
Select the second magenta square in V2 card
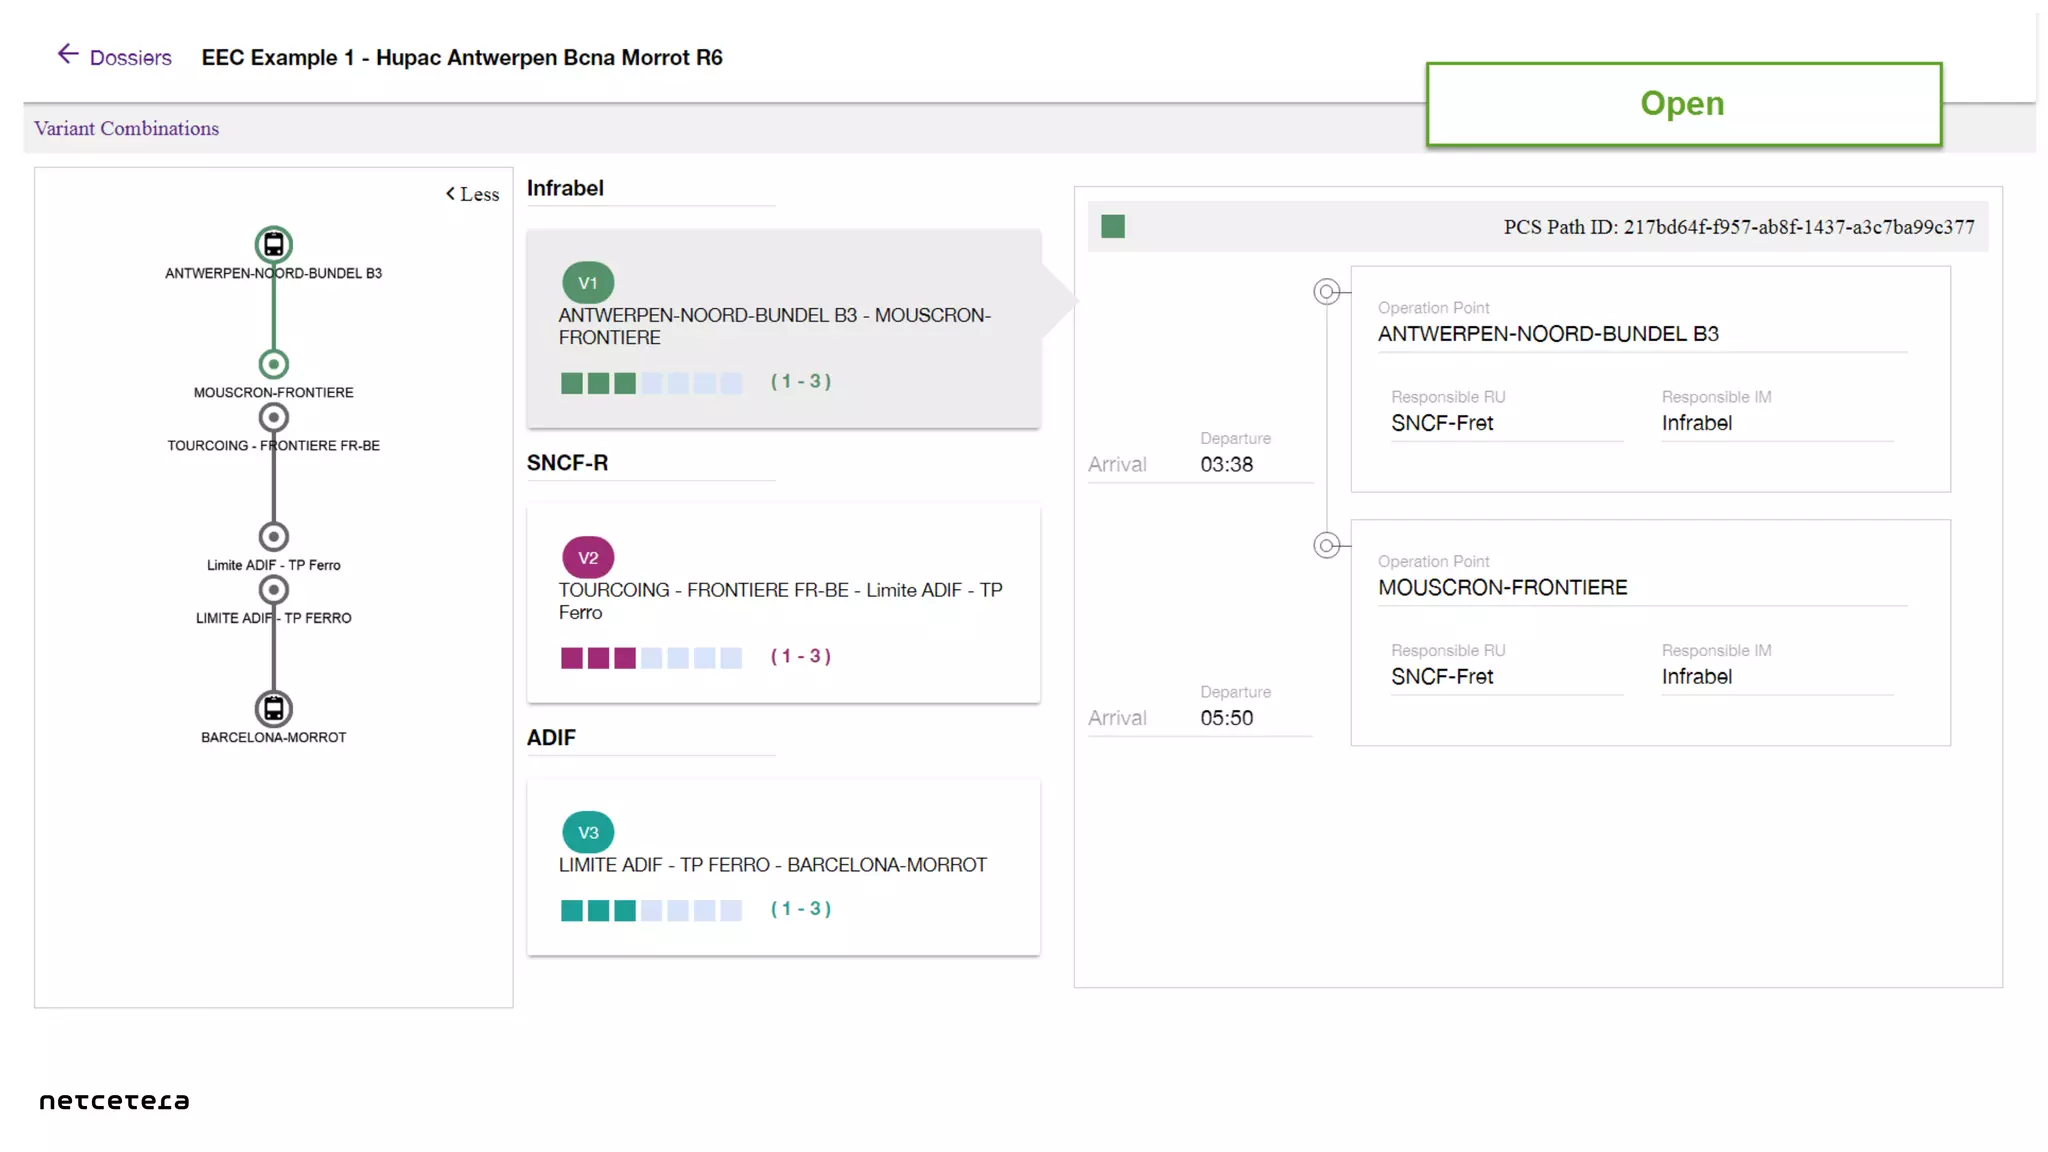pos(598,658)
